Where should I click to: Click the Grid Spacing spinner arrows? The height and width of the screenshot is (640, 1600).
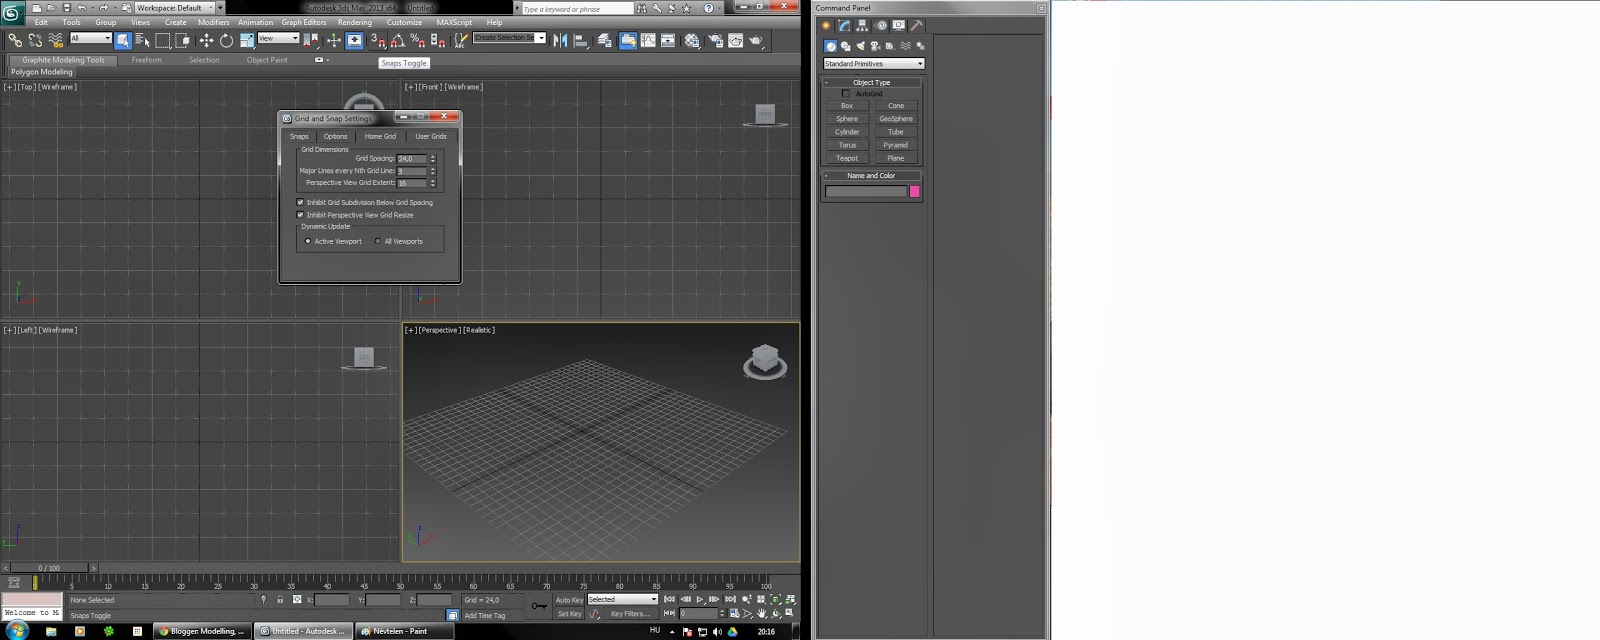(433, 158)
